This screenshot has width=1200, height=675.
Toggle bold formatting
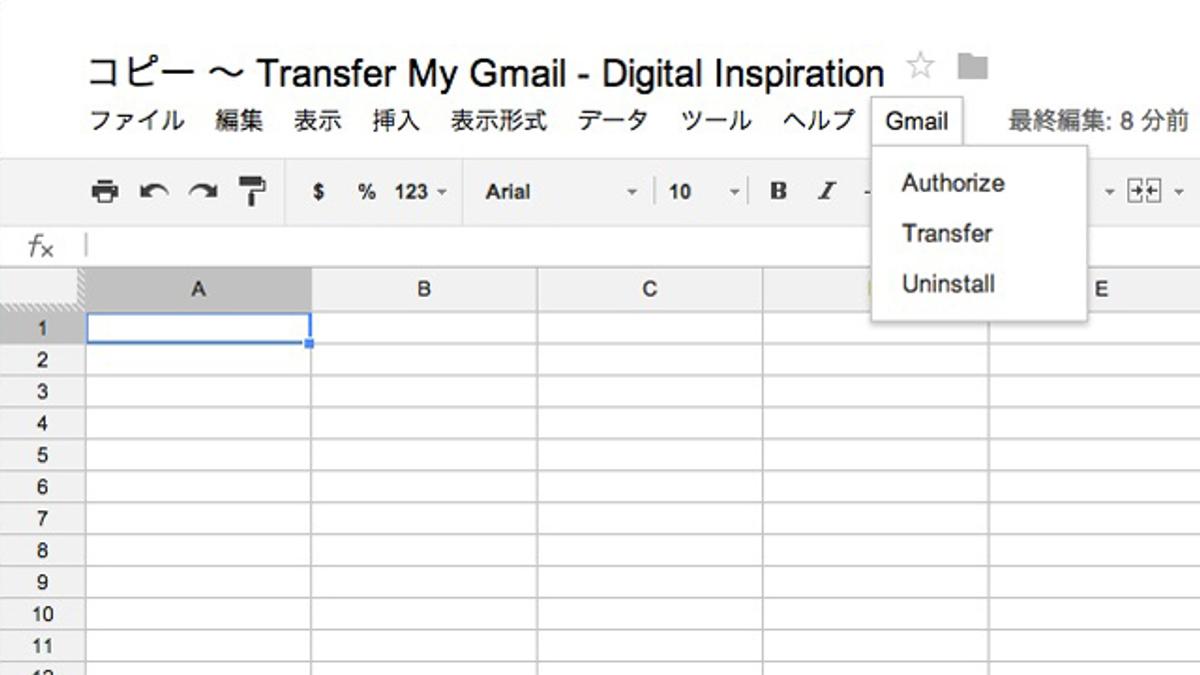779,192
